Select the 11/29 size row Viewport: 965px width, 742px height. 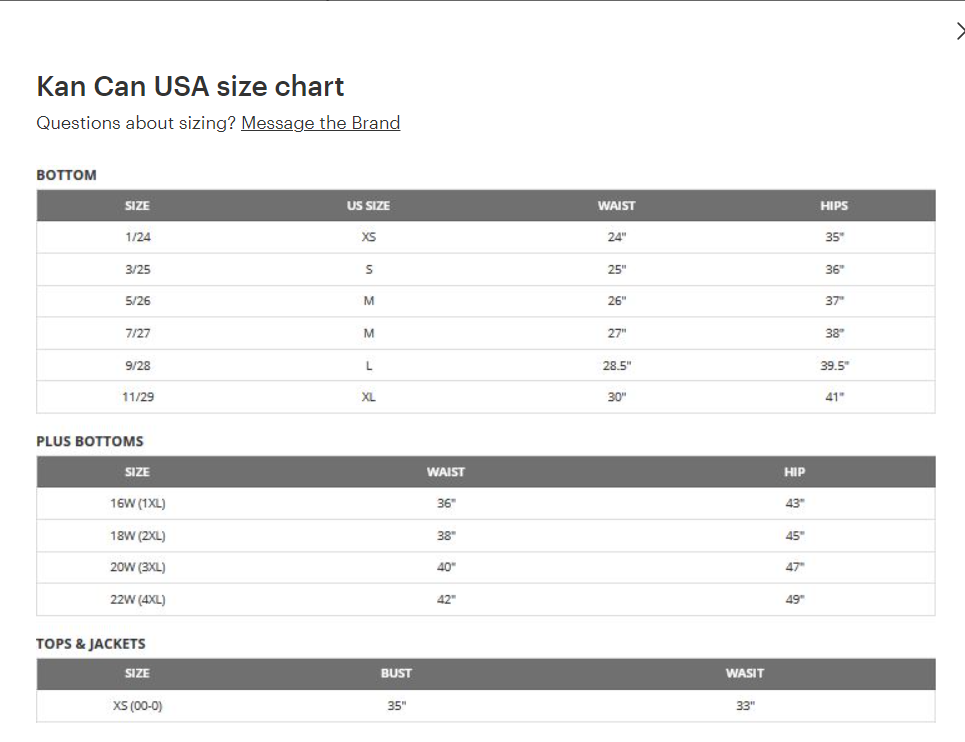click(137, 397)
